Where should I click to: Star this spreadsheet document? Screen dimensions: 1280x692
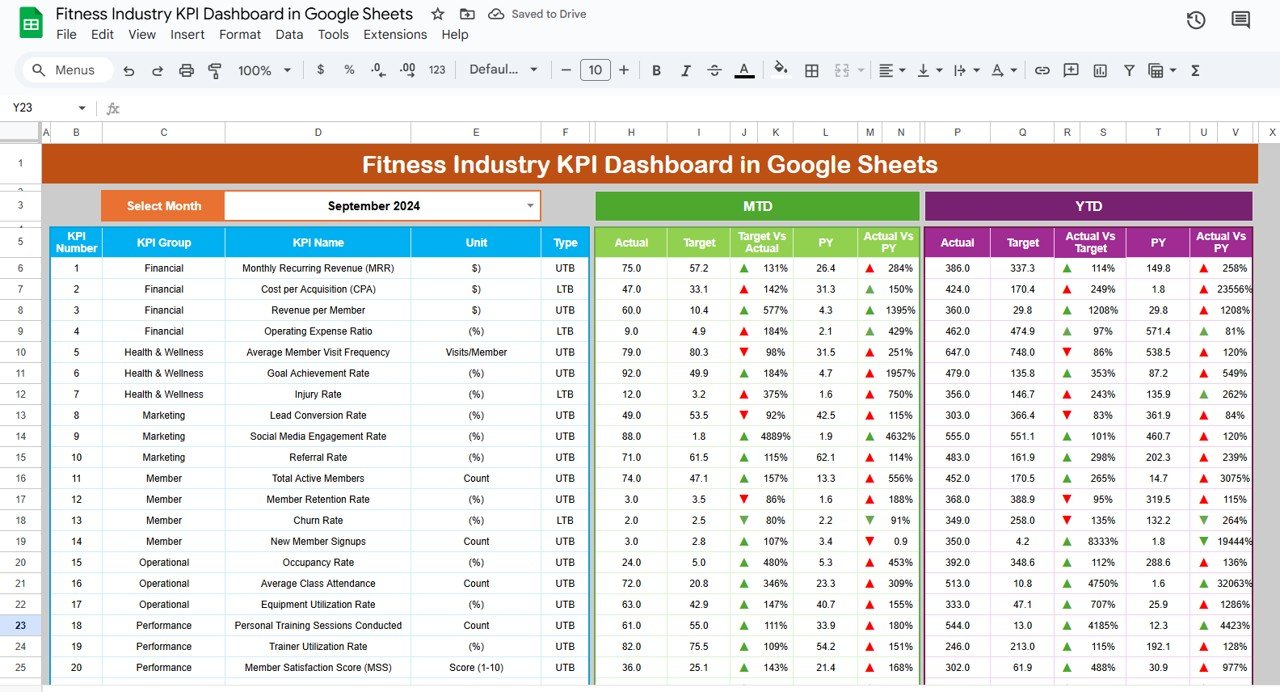coord(438,14)
